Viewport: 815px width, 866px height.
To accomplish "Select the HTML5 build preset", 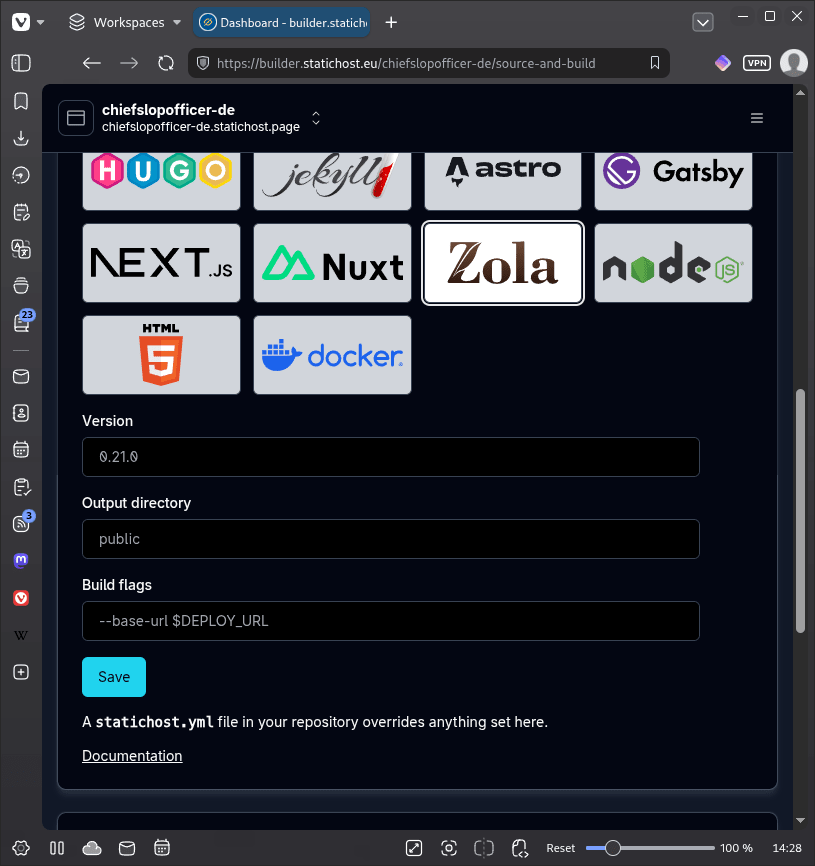I will (161, 355).
